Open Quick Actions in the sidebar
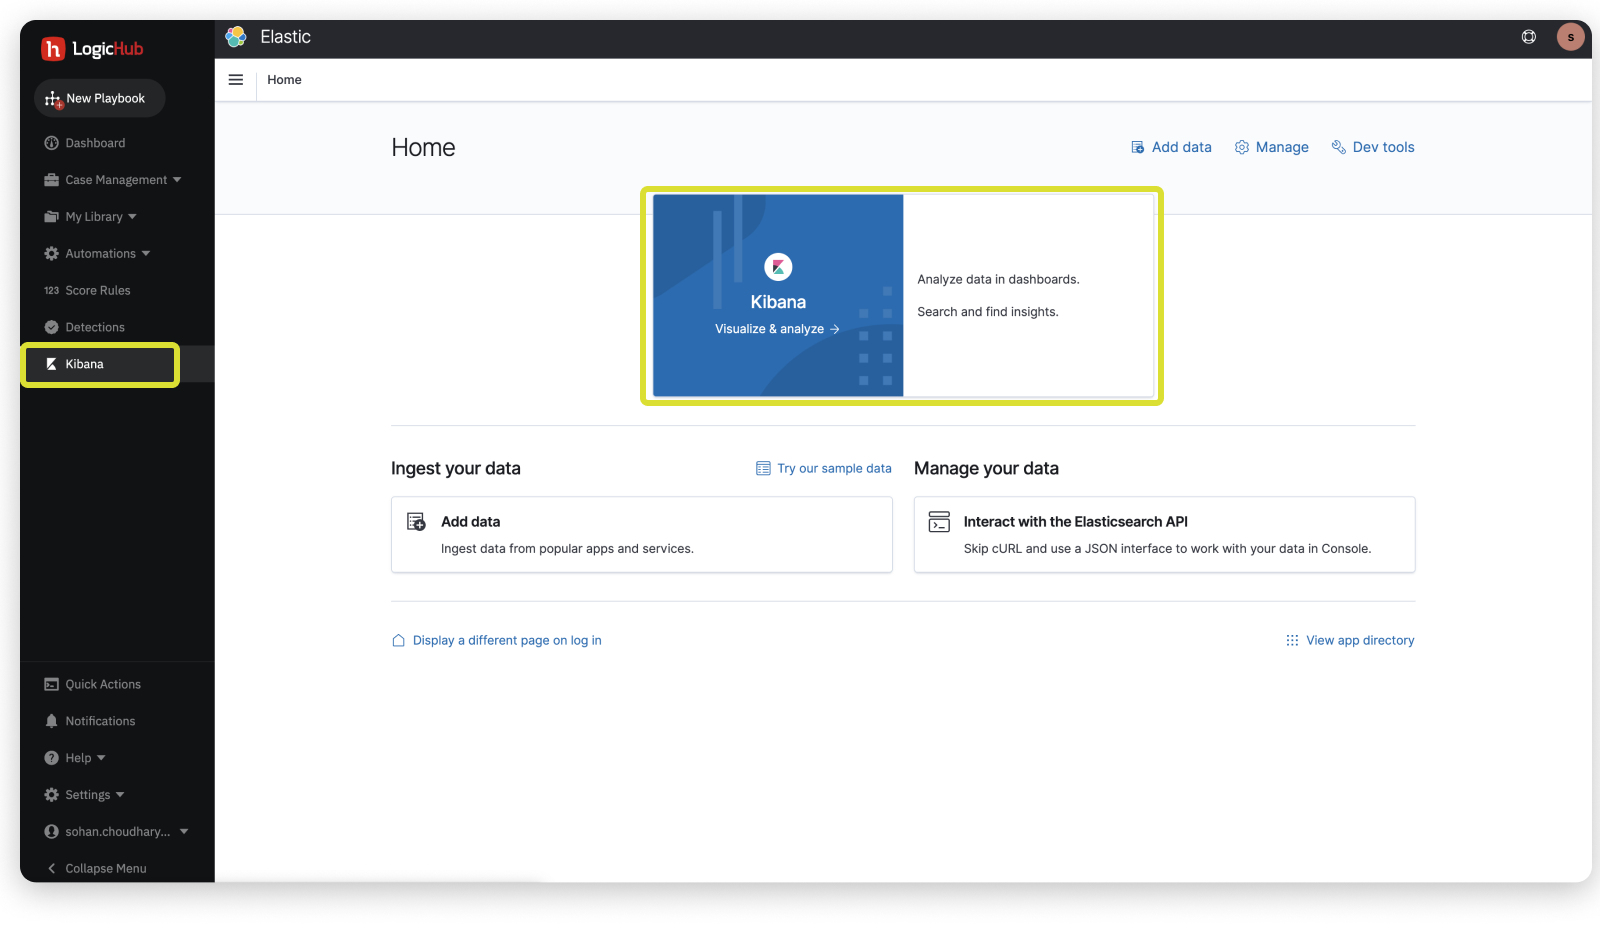The width and height of the screenshot is (1600, 936). coord(103,684)
